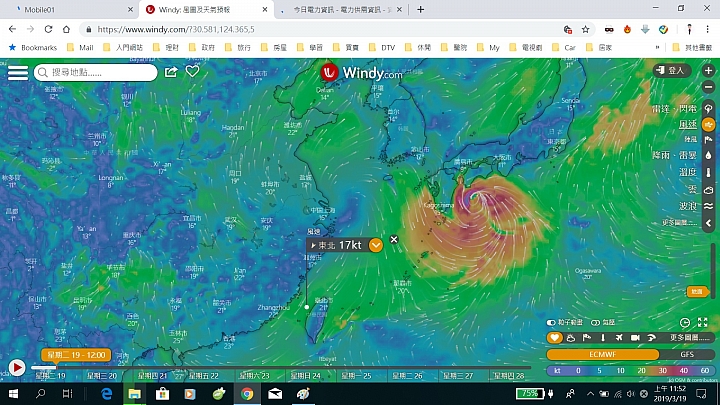Select wind speed label in right layer menu
720x405 pixels.
tap(687, 124)
